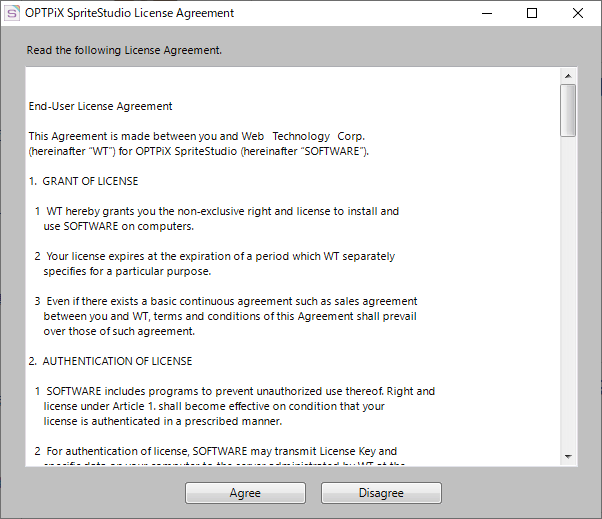Click the scrollbar down arrow
This screenshot has height=519, width=602.
[568, 457]
